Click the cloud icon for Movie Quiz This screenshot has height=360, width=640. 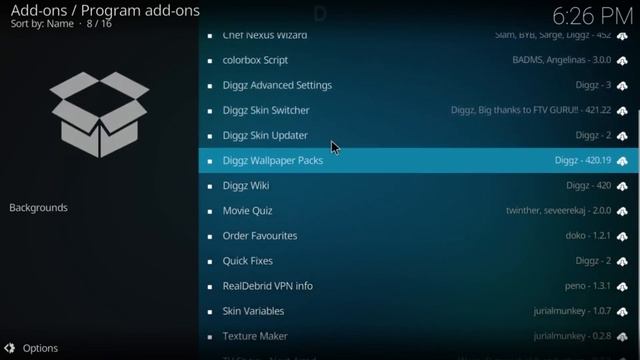[x=622, y=211]
